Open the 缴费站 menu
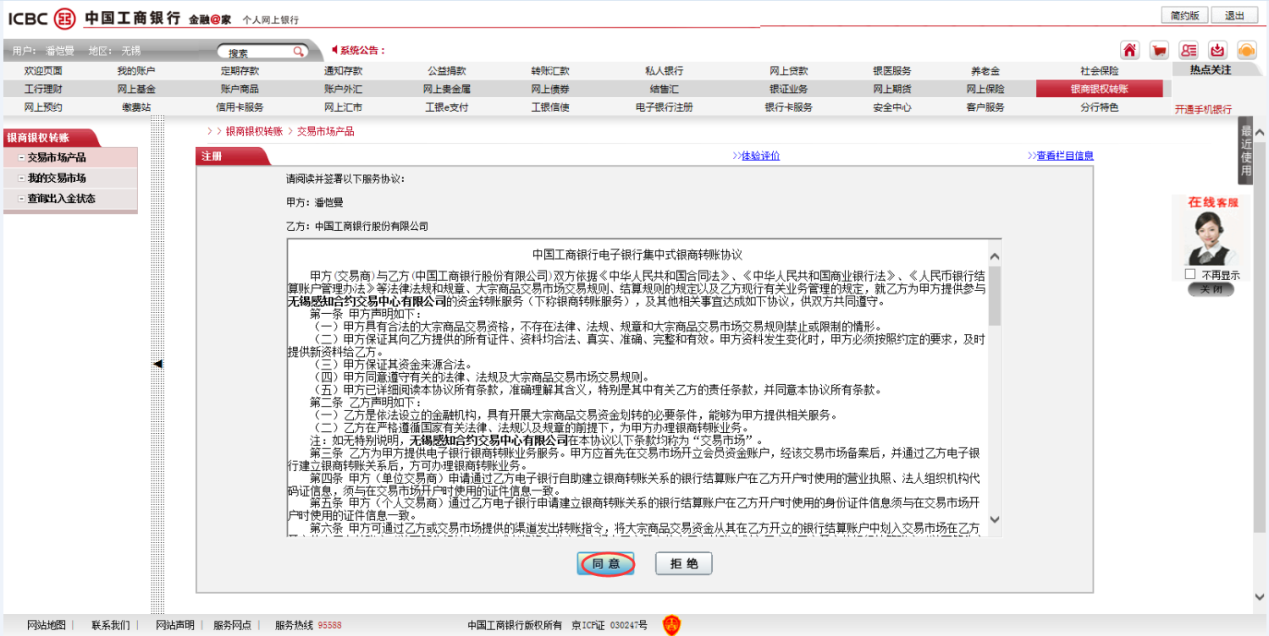This screenshot has width=1269, height=636. point(136,107)
